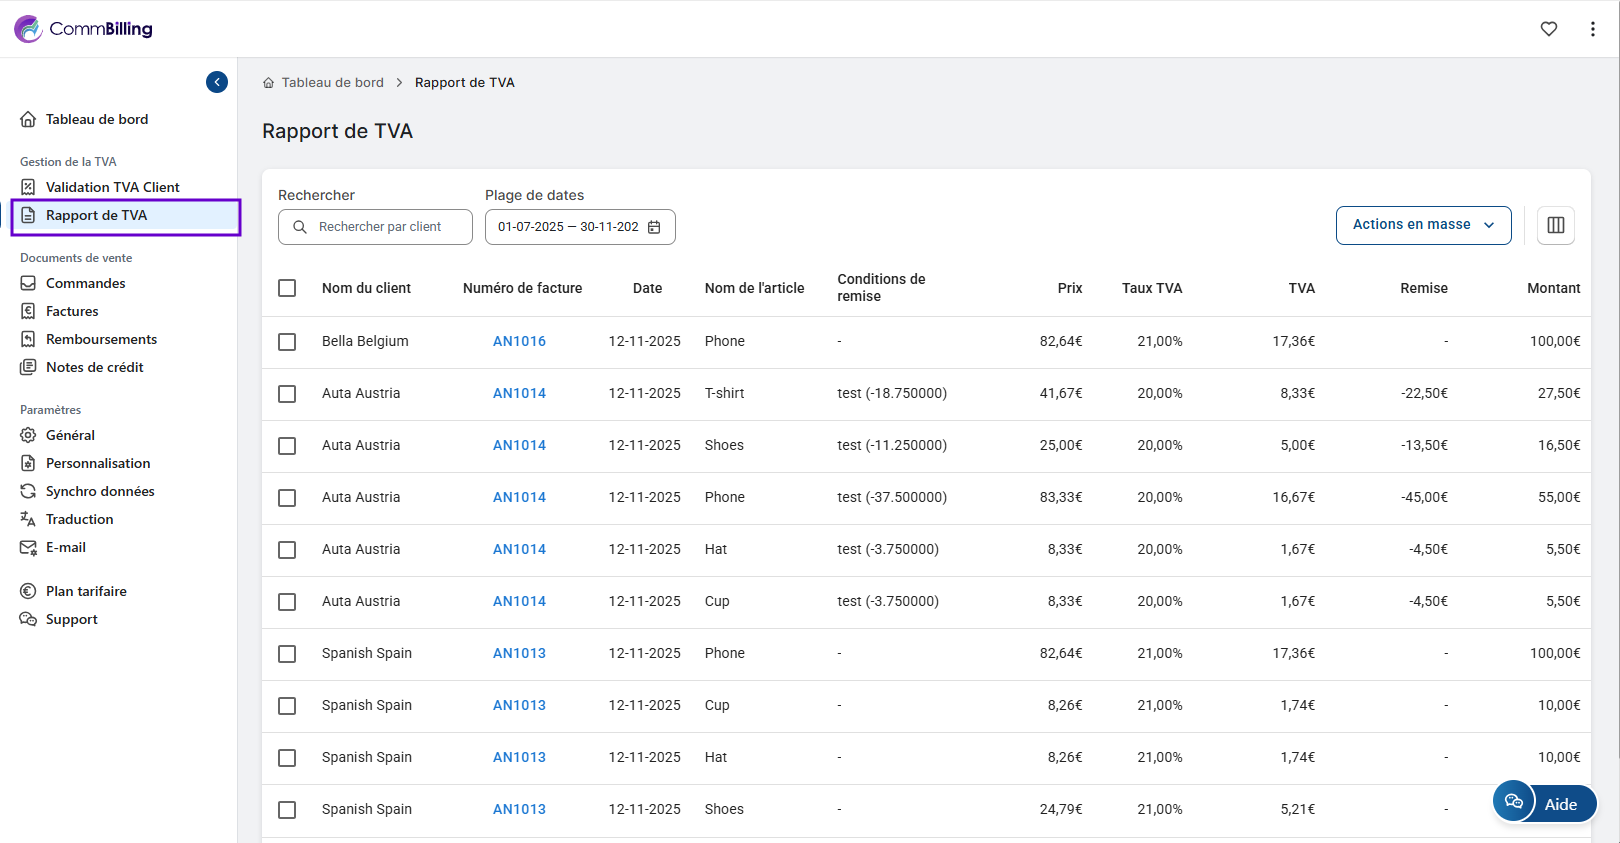Go to Validation TVA Client
The width and height of the screenshot is (1620, 843).
point(112,187)
